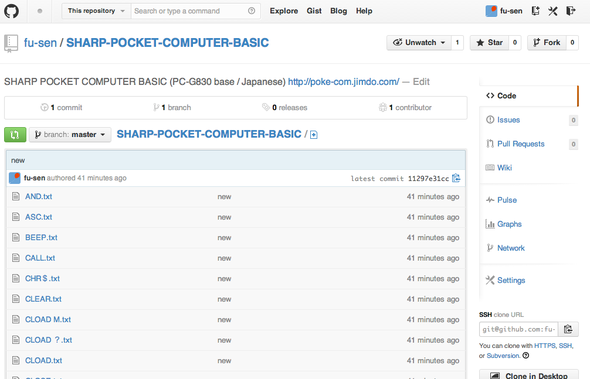Viewport: 590px width, 379px height.
Task: Focus the Search or type a command field
Action: 196,11
